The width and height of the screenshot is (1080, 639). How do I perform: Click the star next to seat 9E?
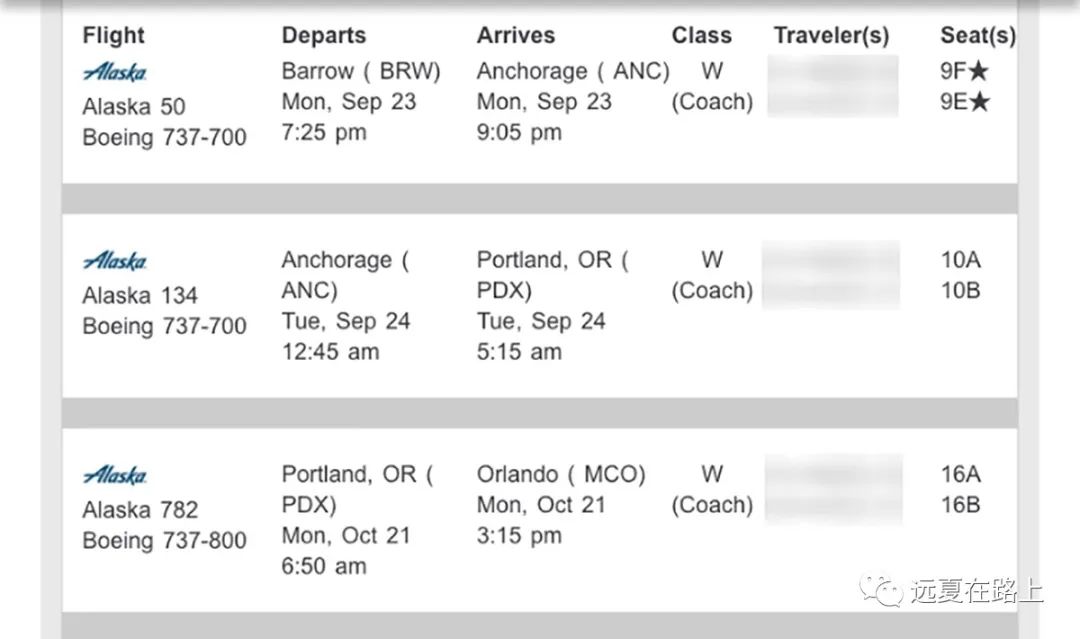(979, 102)
